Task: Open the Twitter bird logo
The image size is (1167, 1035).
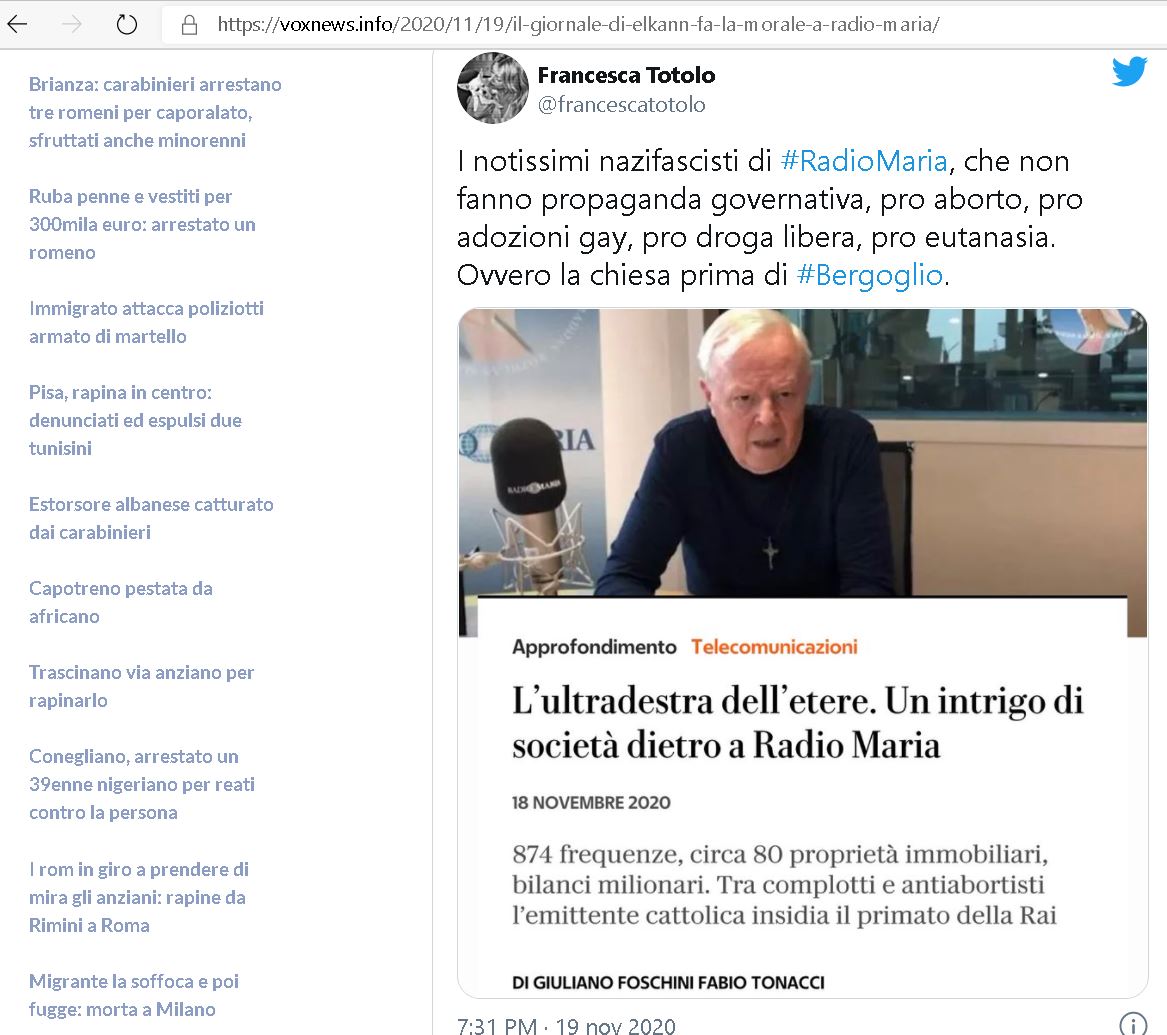Action: pos(1130,71)
